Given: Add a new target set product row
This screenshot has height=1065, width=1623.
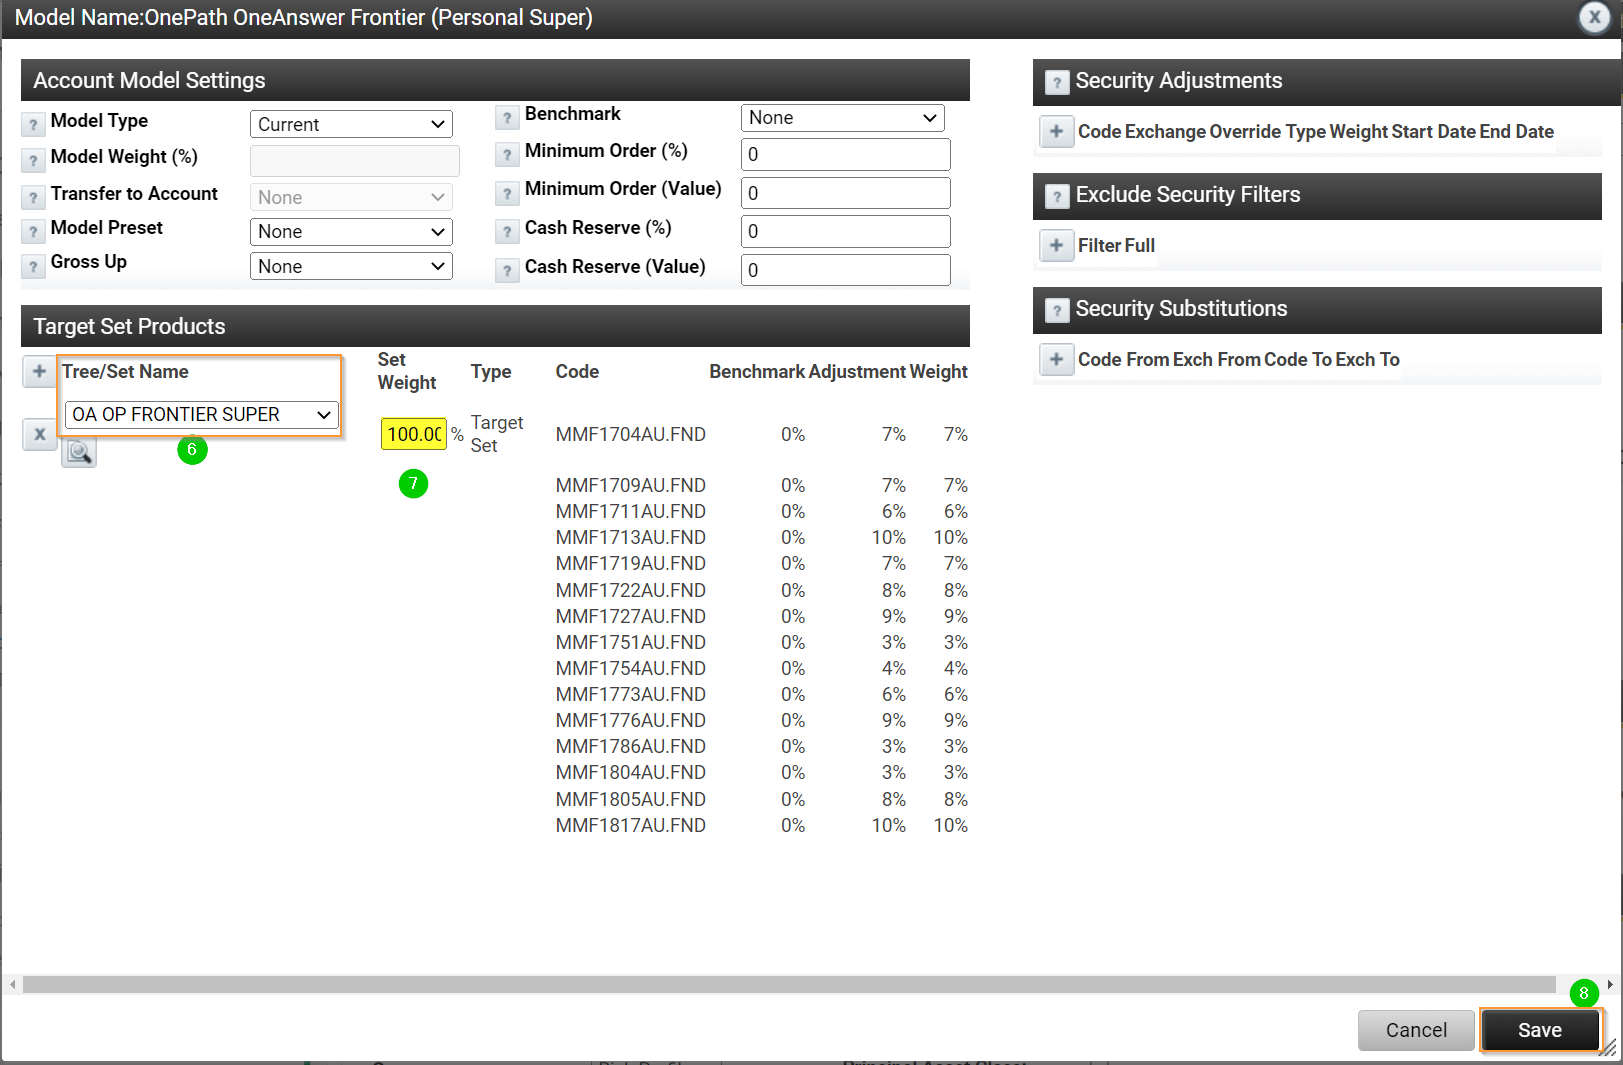Looking at the screenshot, I should 39,371.
